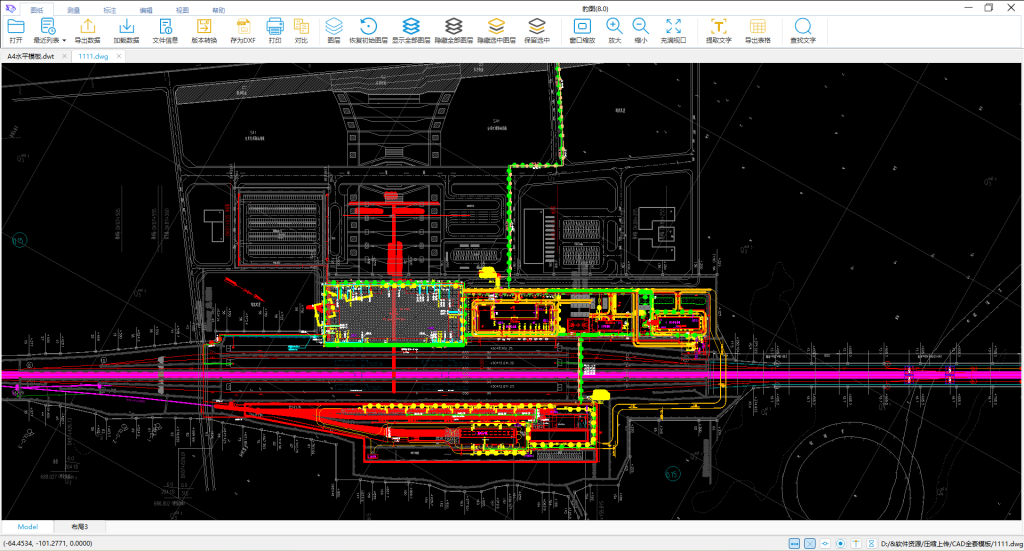Click the 打开 (Open) file icon
Image resolution: width=1024 pixels, height=551 pixels.
click(16, 27)
